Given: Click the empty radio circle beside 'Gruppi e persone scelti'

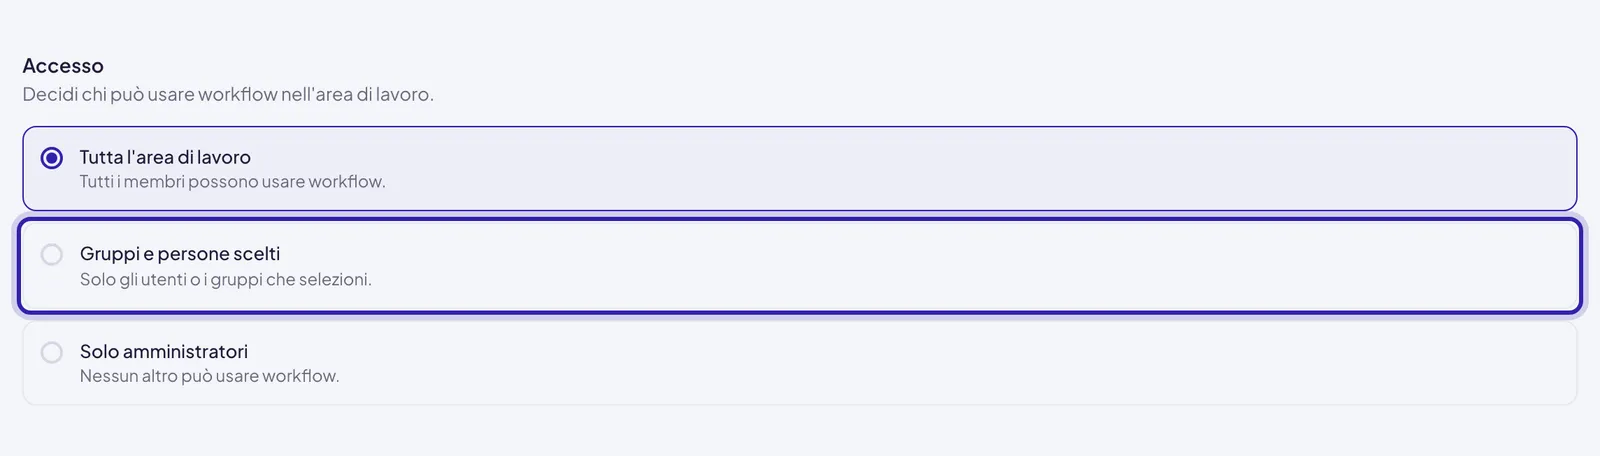Looking at the screenshot, I should coord(52,255).
